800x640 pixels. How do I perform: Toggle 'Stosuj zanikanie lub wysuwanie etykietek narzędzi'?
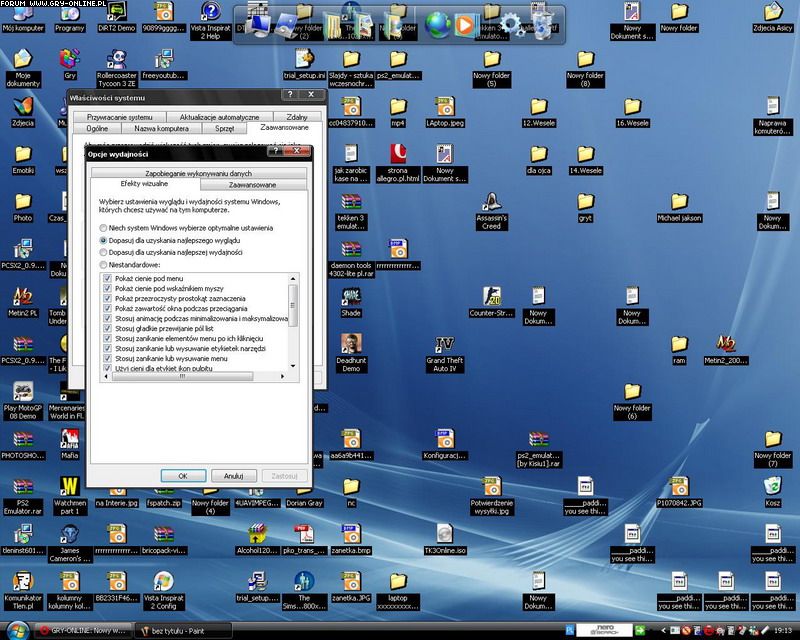click(107, 349)
